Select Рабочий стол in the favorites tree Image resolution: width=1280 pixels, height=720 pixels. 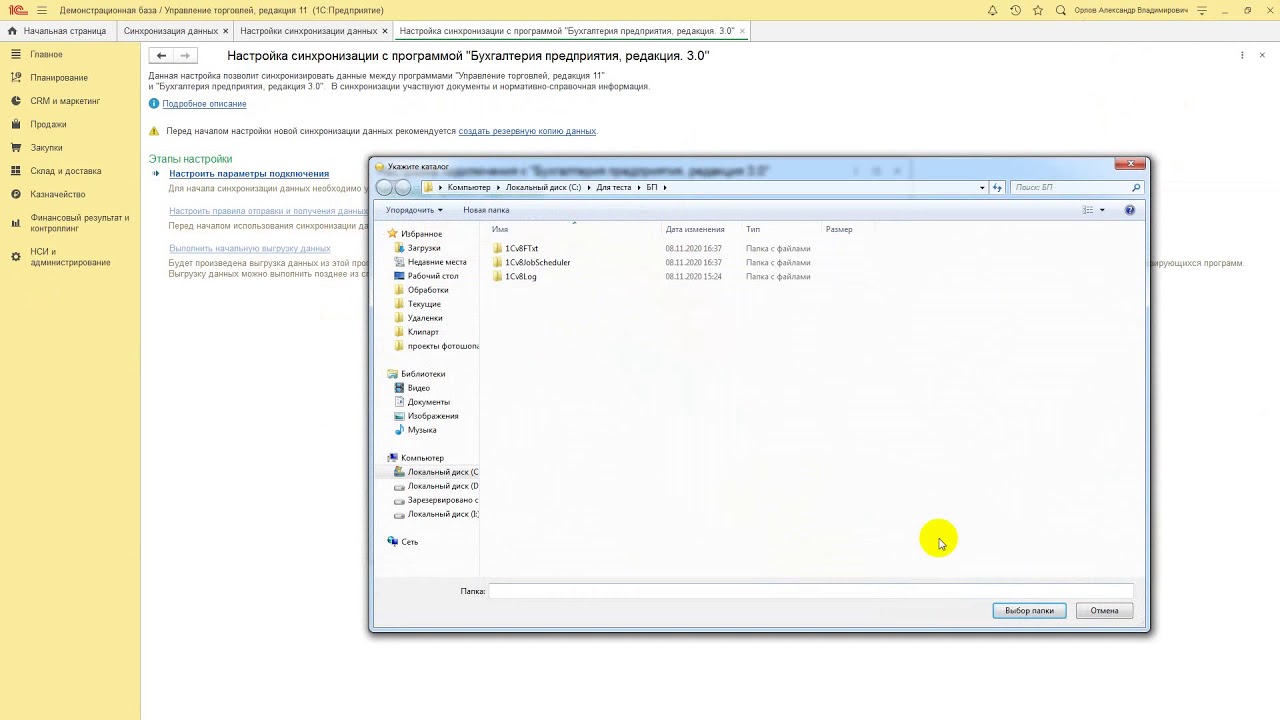point(426,276)
